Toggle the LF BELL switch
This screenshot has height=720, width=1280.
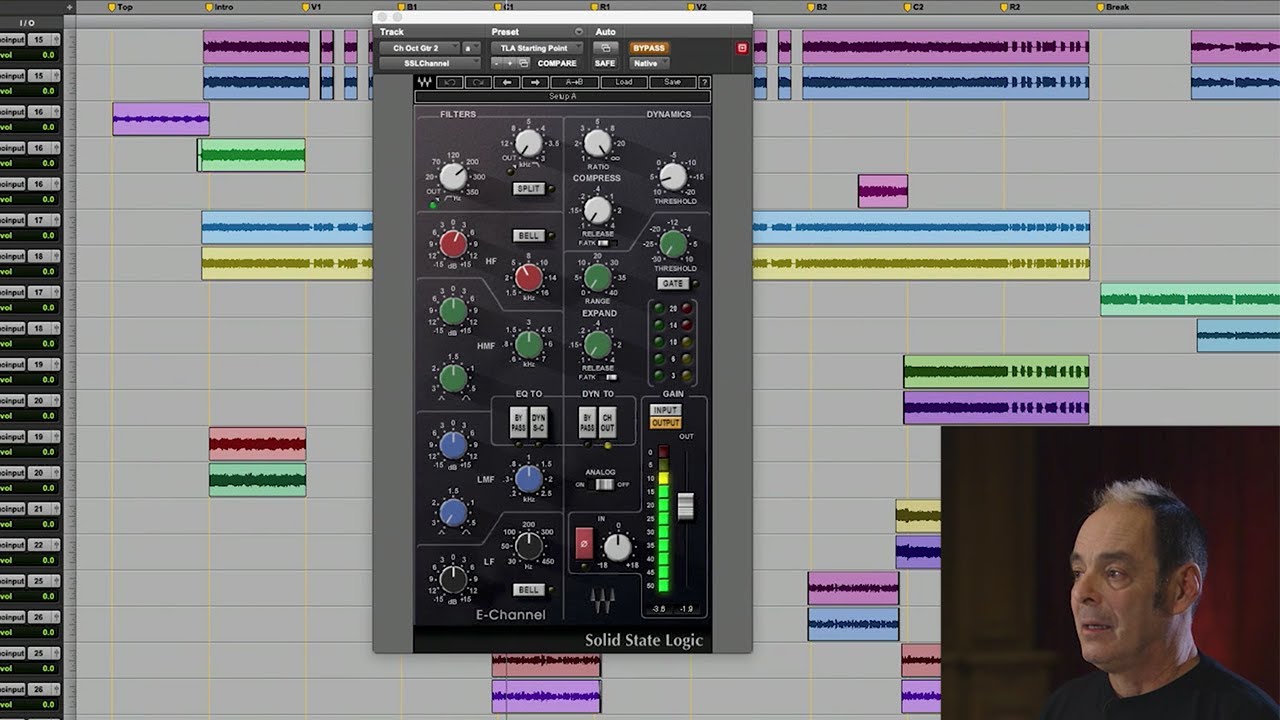coord(528,590)
